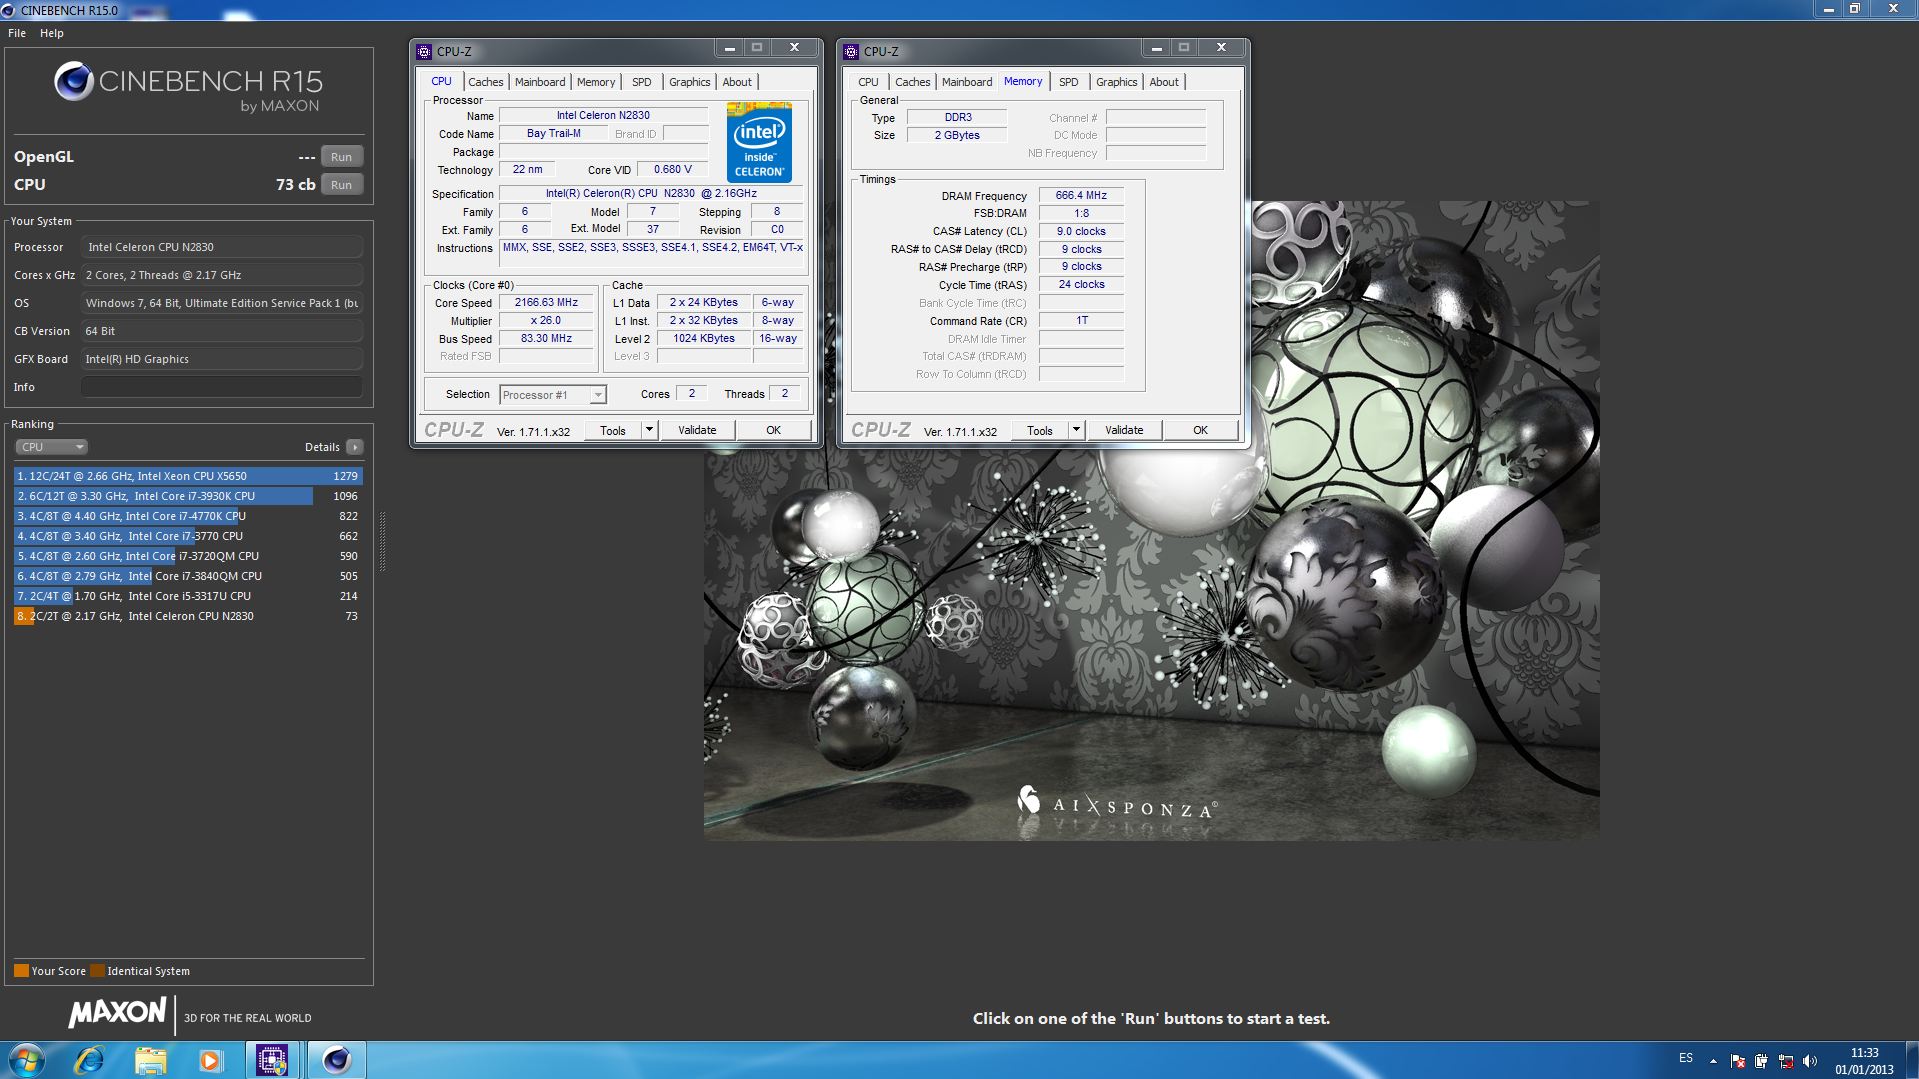Image resolution: width=1919 pixels, height=1079 pixels.
Task: Select the Core i5-3317U ranking row
Action: (x=188, y=596)
